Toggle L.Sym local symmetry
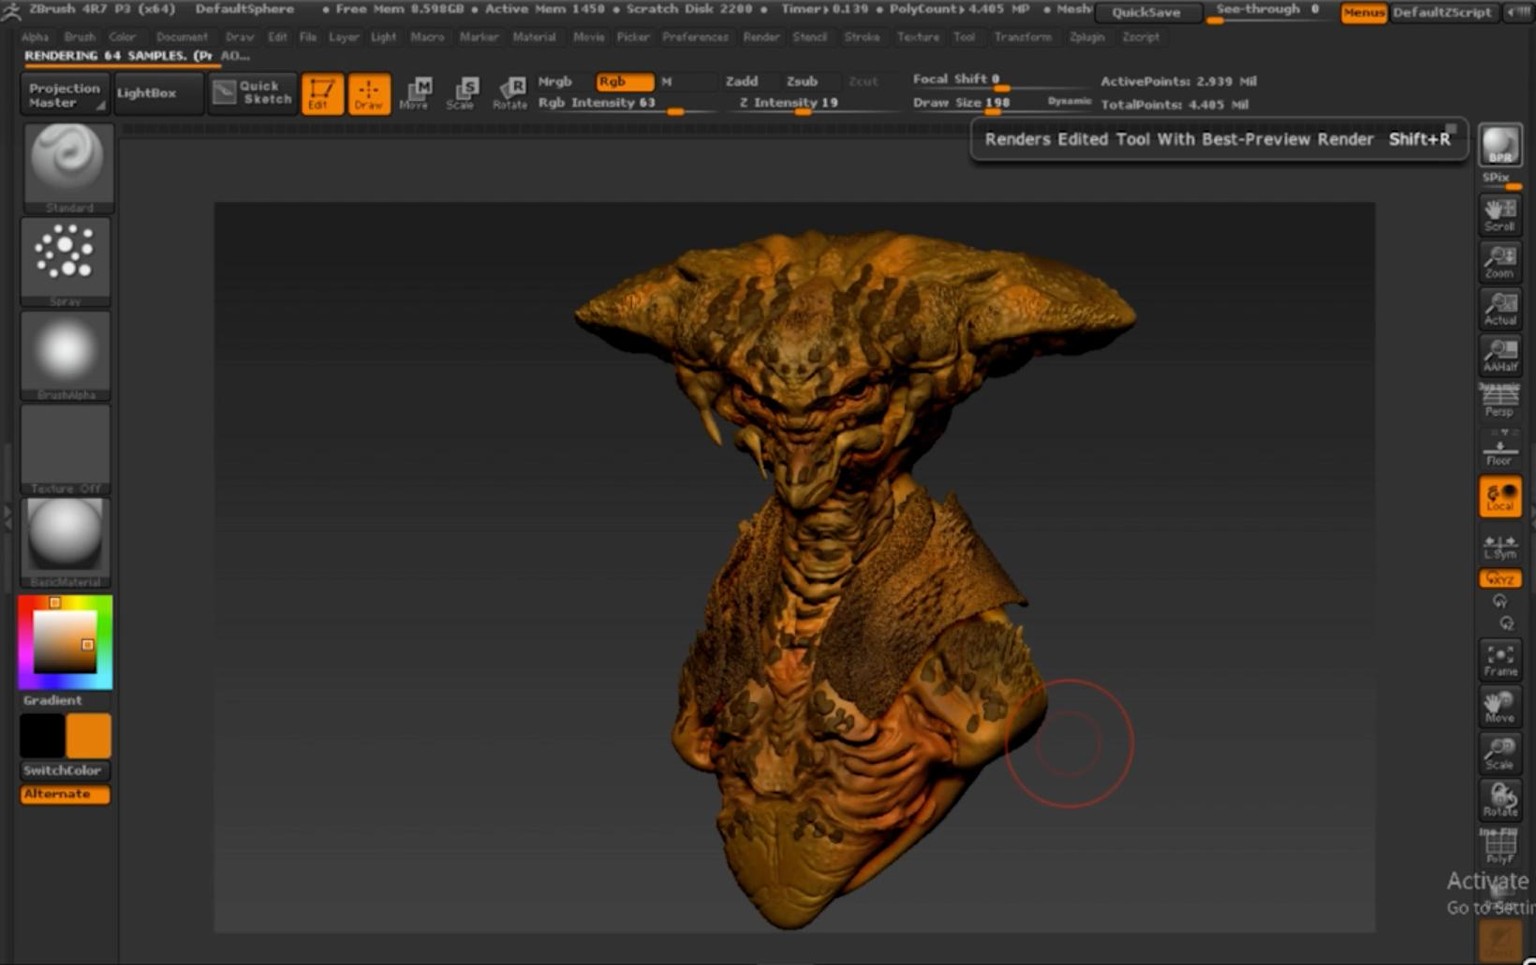Image resolution: width=1536 pixels, height=965 pixels. coord(1500,546)
